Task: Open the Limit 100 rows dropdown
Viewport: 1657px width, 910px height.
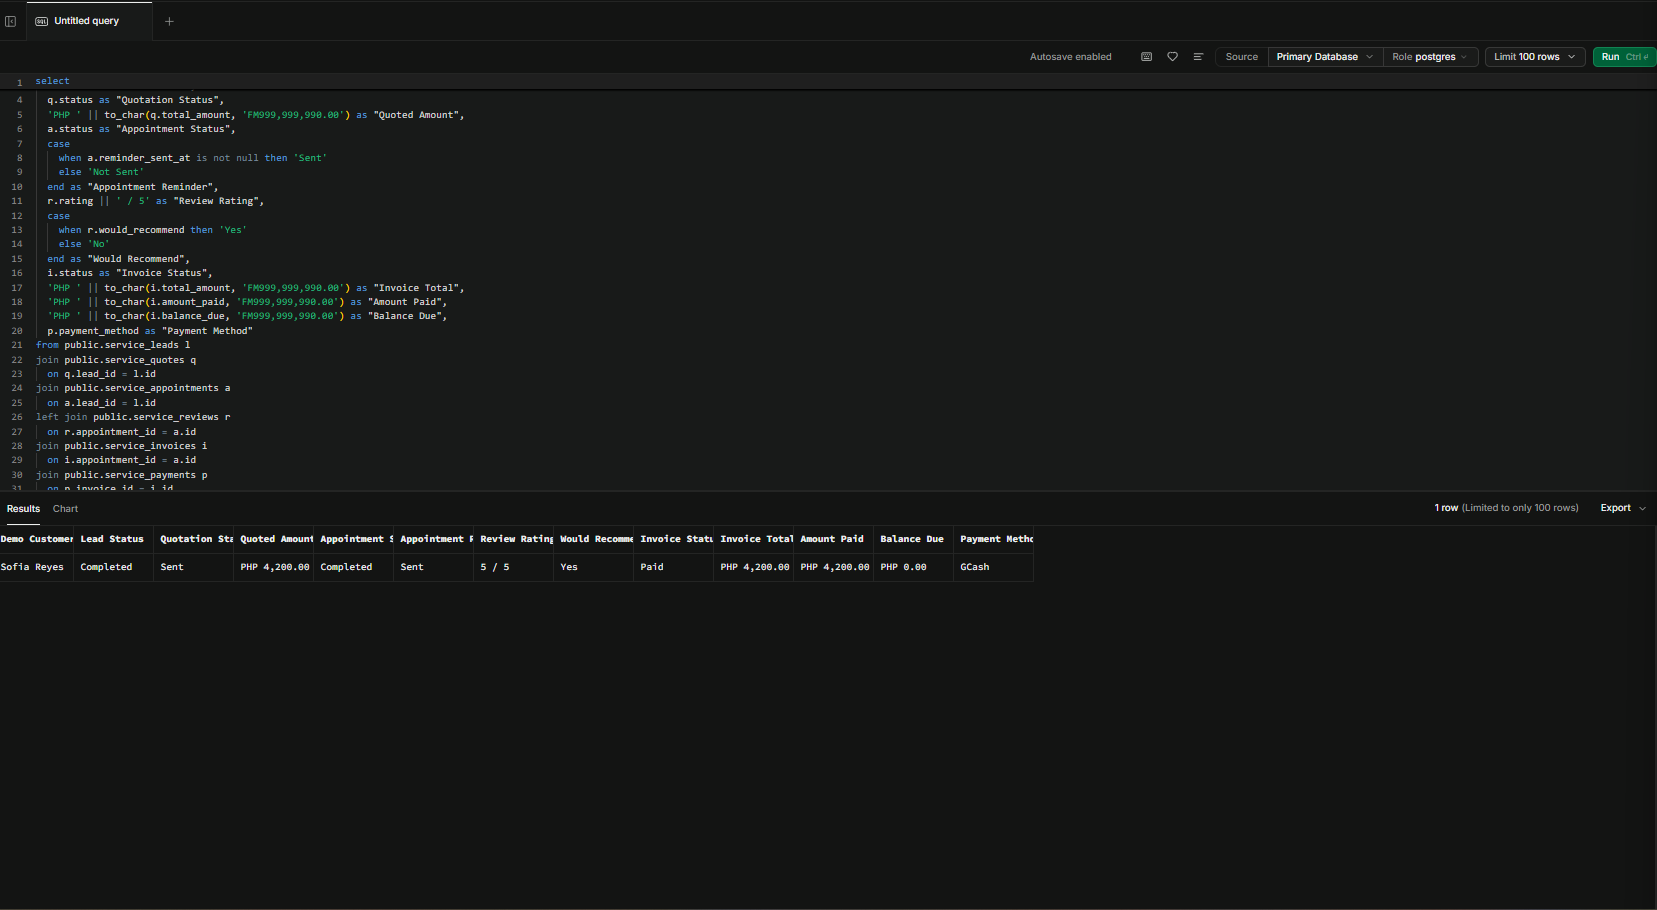Action: 1535,57
